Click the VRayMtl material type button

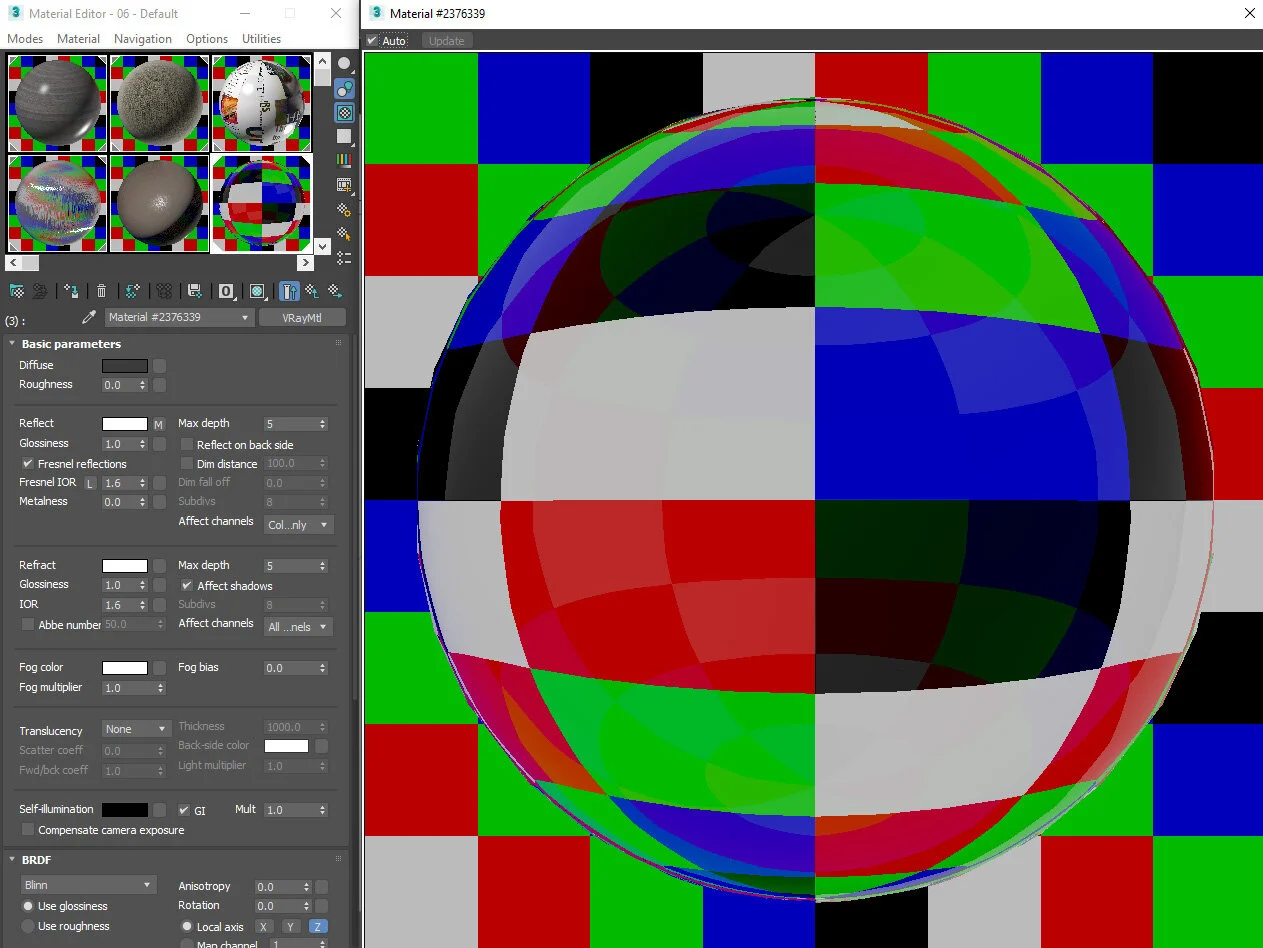pyautogui.click(x=302, y=317)
